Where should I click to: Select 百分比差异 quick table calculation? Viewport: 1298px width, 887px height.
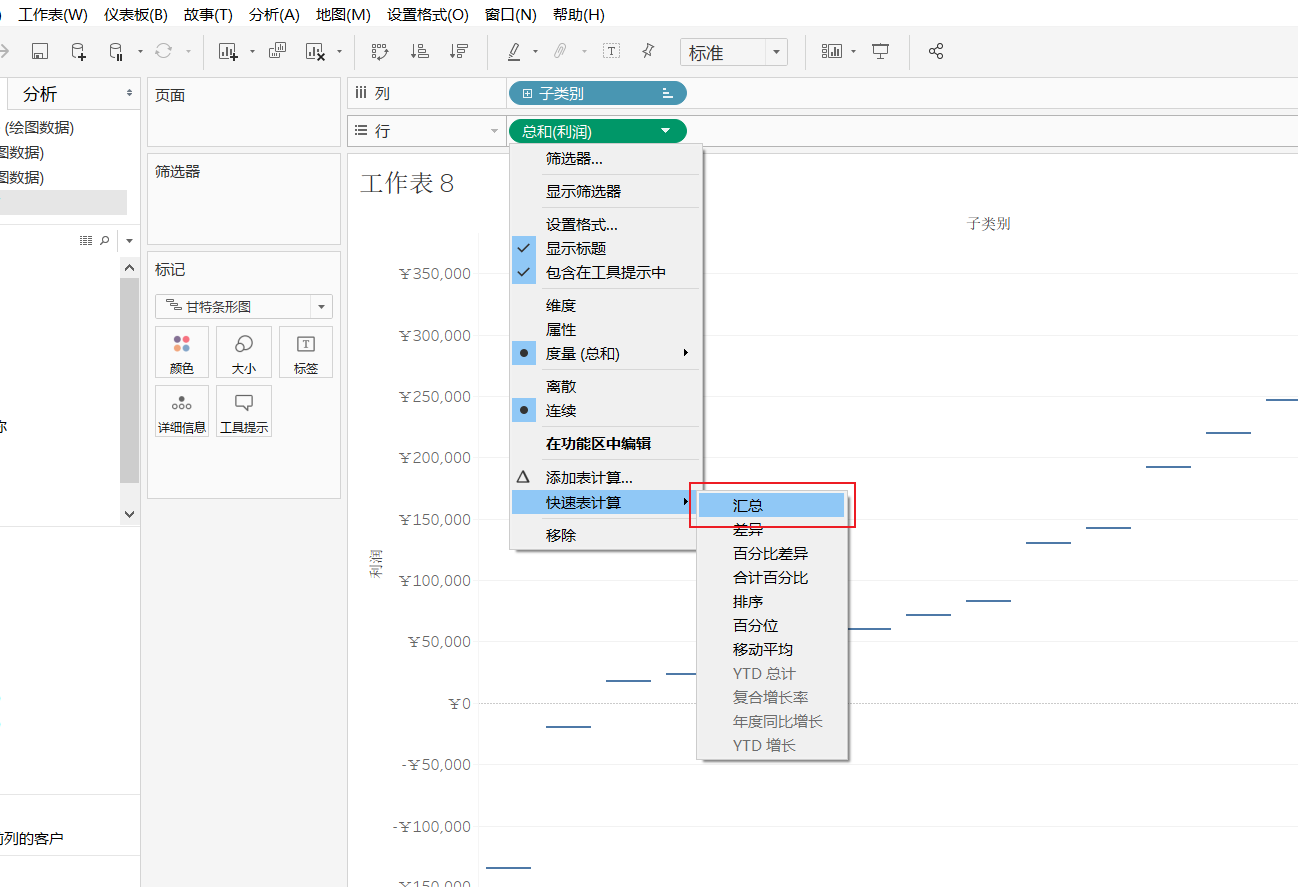(x=772, y=553)
